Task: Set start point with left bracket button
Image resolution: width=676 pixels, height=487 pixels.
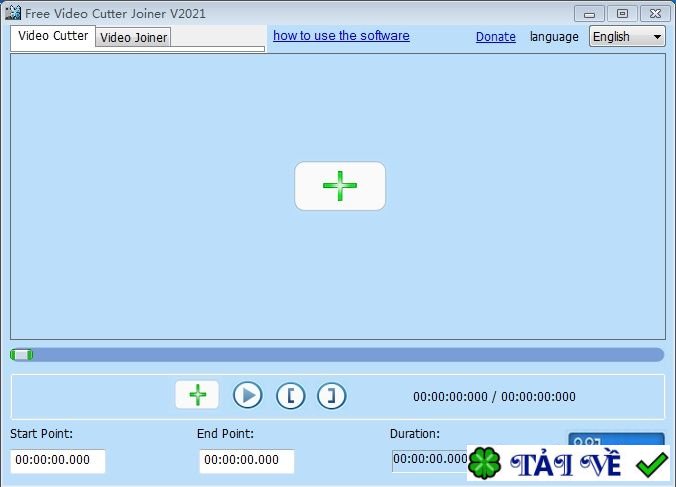Action: pos(291,396)
